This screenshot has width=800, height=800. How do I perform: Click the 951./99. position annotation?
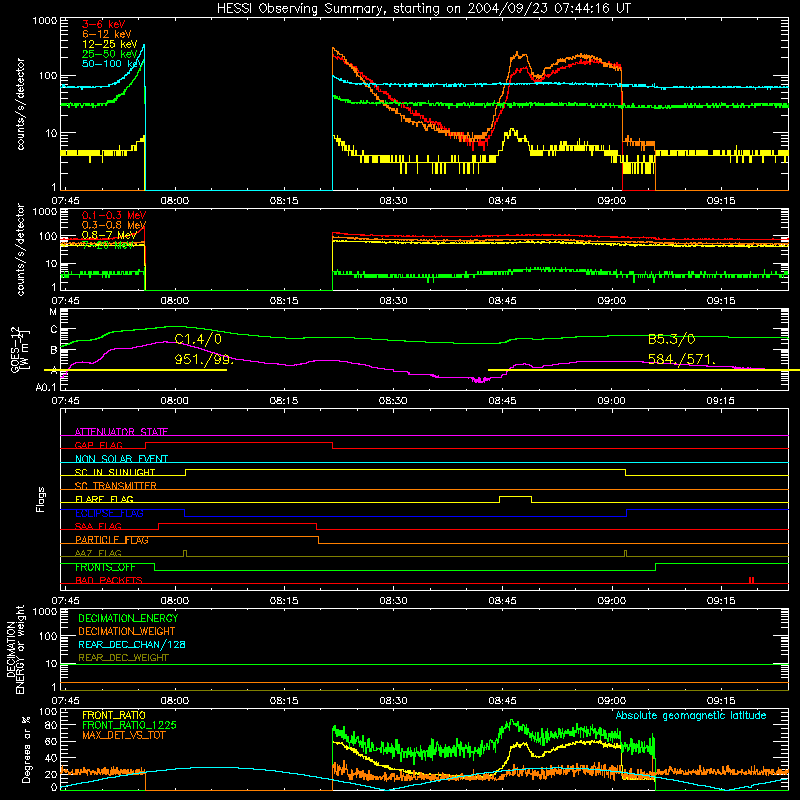click(x=204, y=359)
